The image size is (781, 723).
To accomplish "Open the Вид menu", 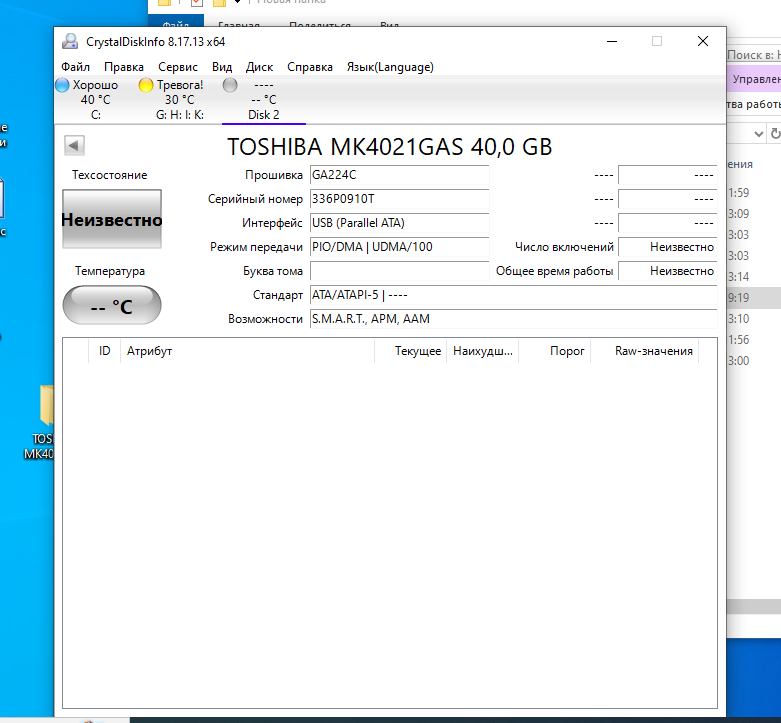I will [x=222, y=67].
